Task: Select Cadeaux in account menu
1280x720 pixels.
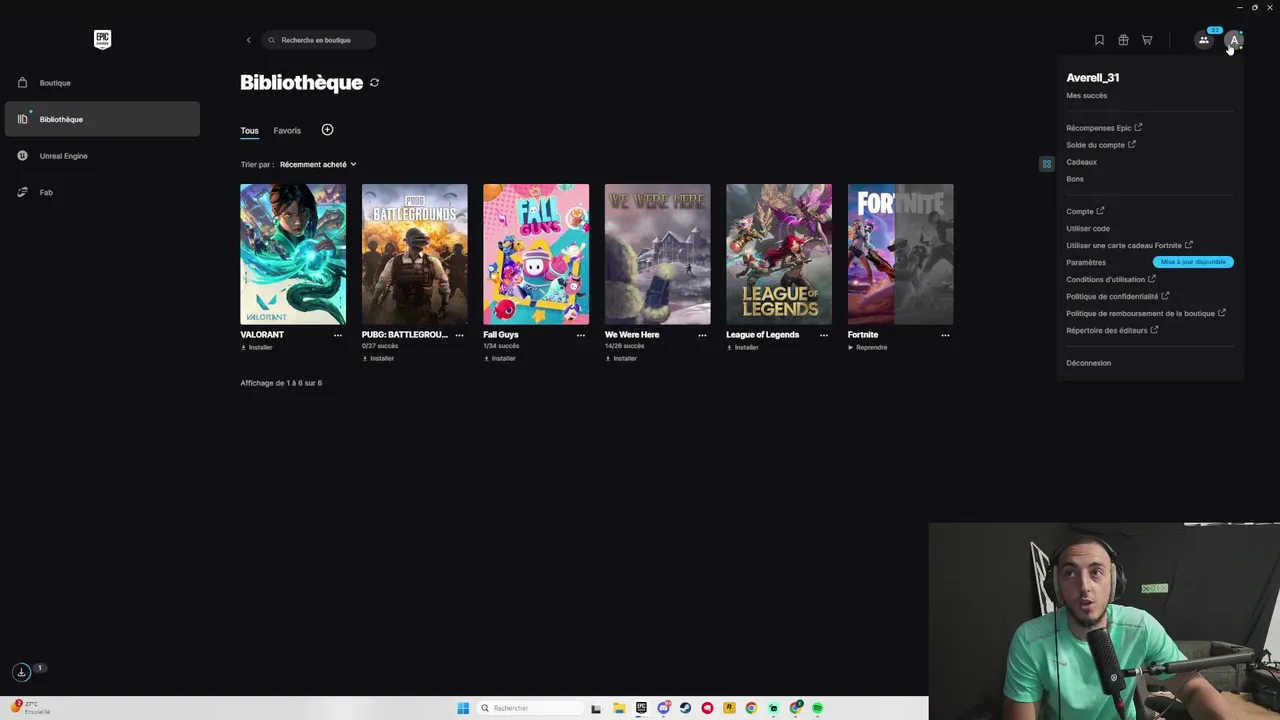Action: point(1082,162)
